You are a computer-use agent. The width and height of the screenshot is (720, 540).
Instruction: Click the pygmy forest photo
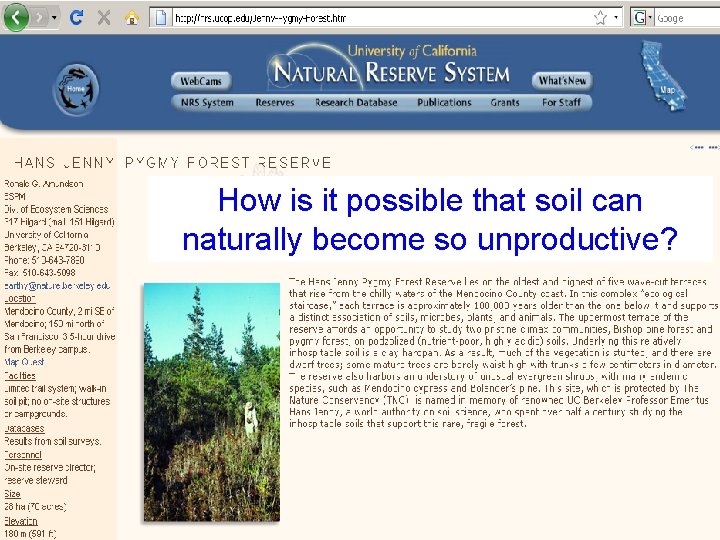pyautogui.click(x=212, y=402)
